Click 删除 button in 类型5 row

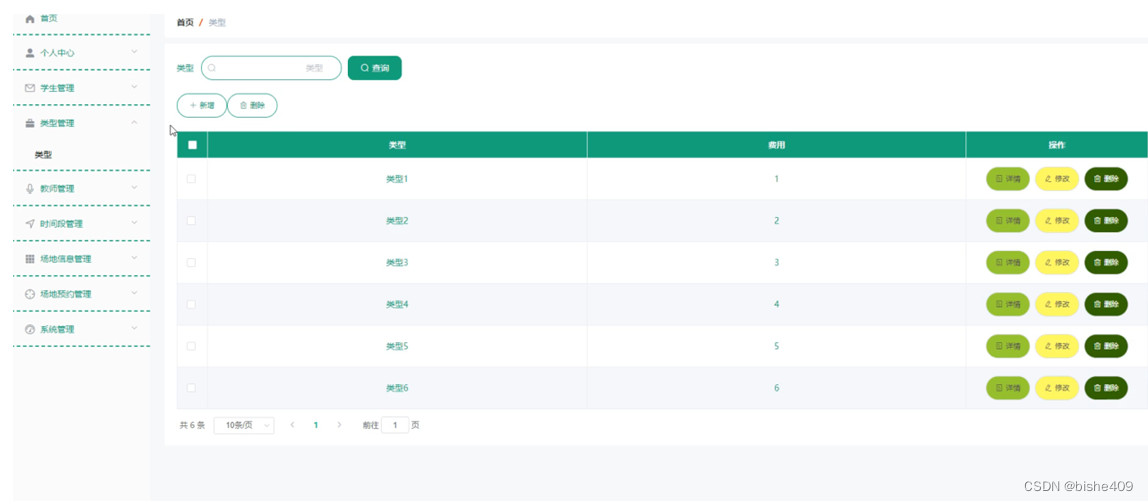tap(1106, 346)
